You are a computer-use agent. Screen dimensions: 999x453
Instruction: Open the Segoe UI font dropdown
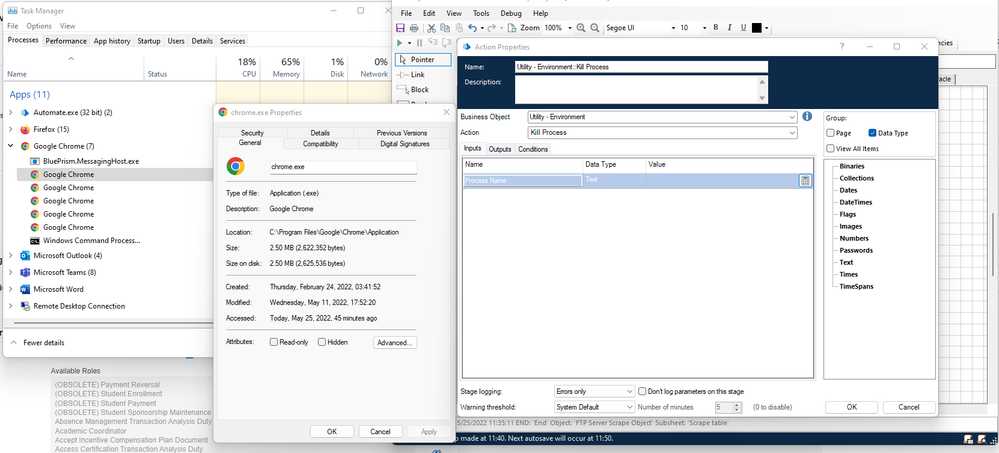(x=673, y=28)
